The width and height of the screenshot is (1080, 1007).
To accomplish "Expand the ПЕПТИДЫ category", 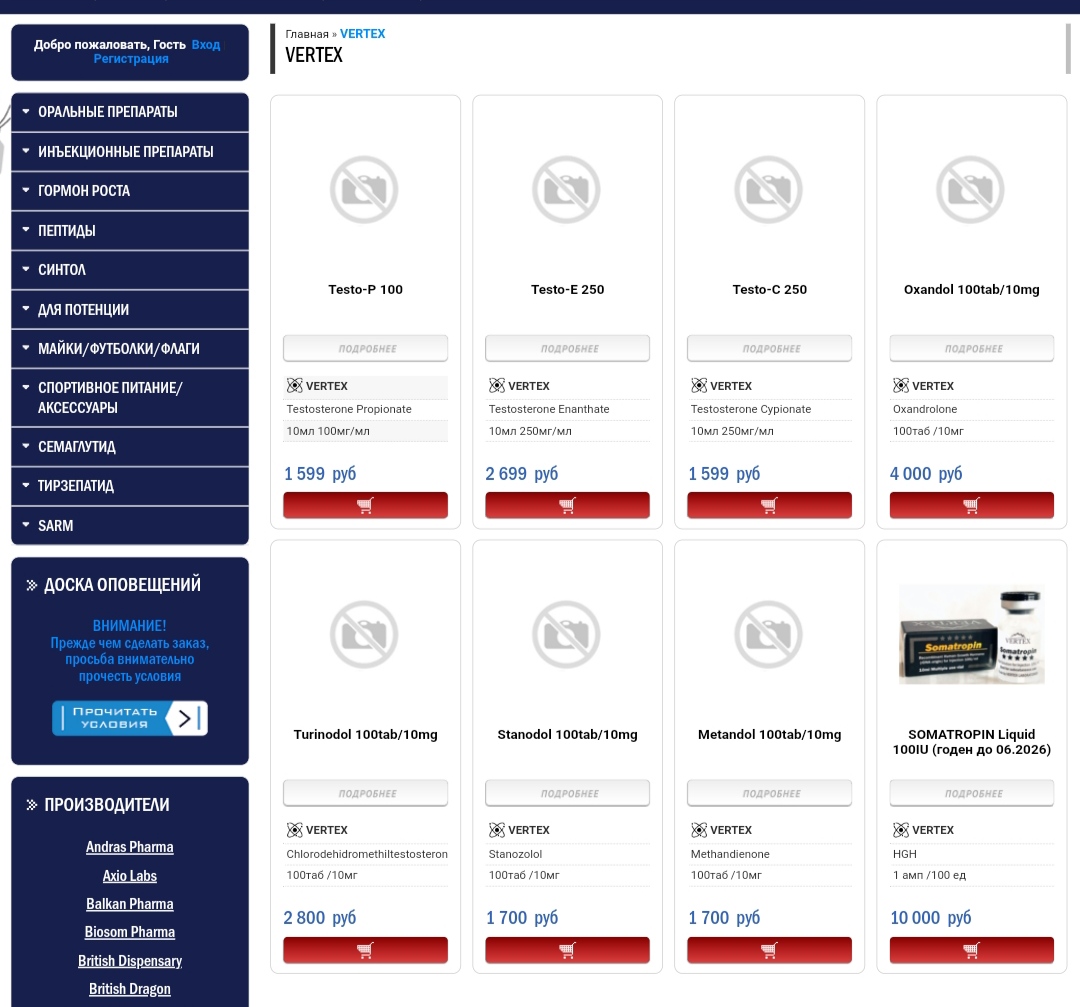I will pyautogui.click(x=129, y=231).
